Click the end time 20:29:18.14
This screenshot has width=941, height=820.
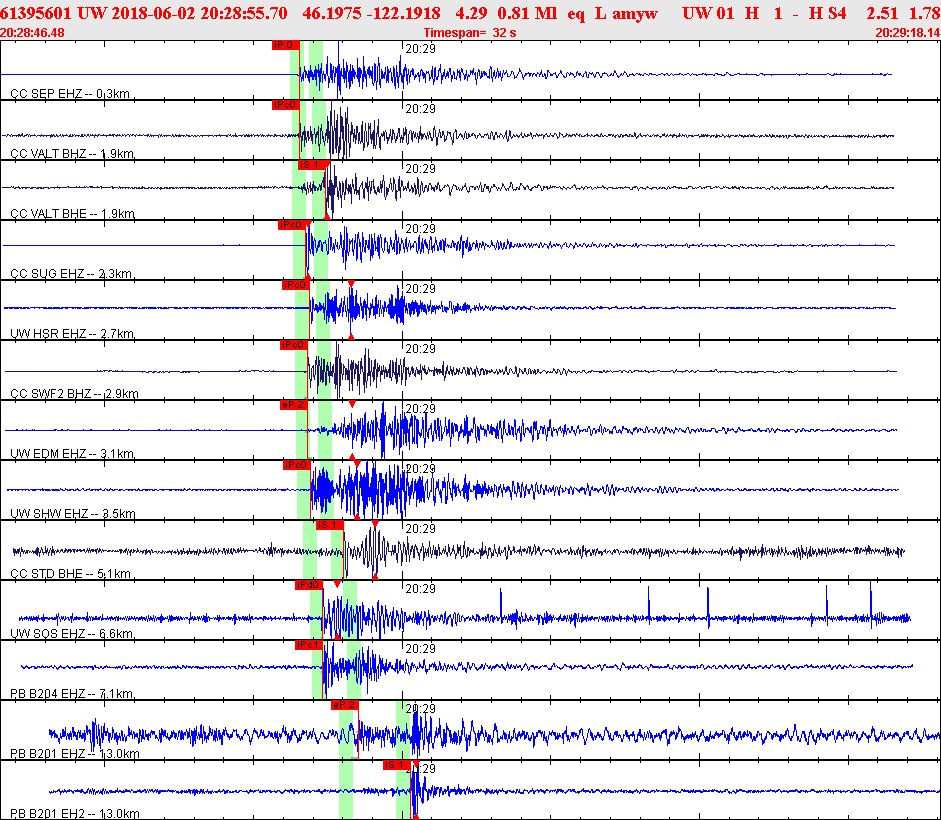pos(908,32)
